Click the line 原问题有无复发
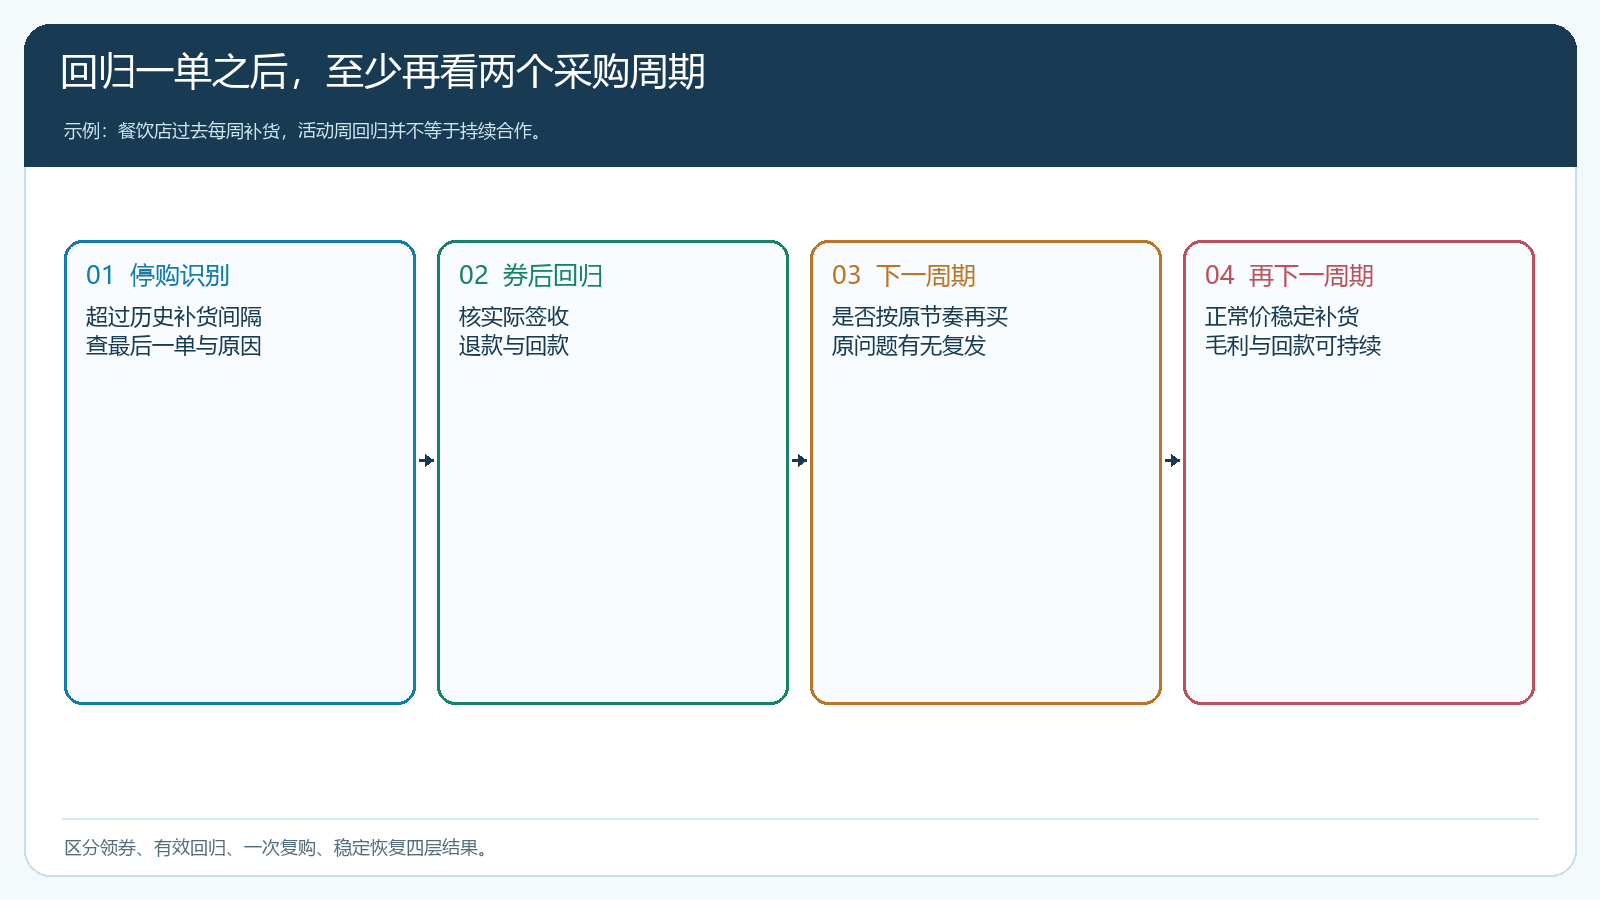The image size is (1600, 900). (909, 346)
